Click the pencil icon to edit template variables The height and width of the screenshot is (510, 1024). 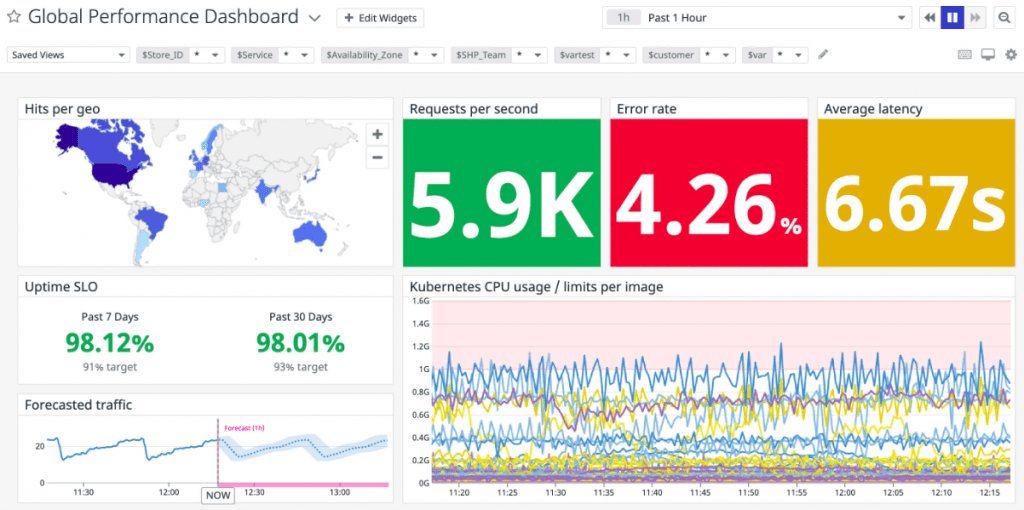pyautogui.click(x=823, y=55)
